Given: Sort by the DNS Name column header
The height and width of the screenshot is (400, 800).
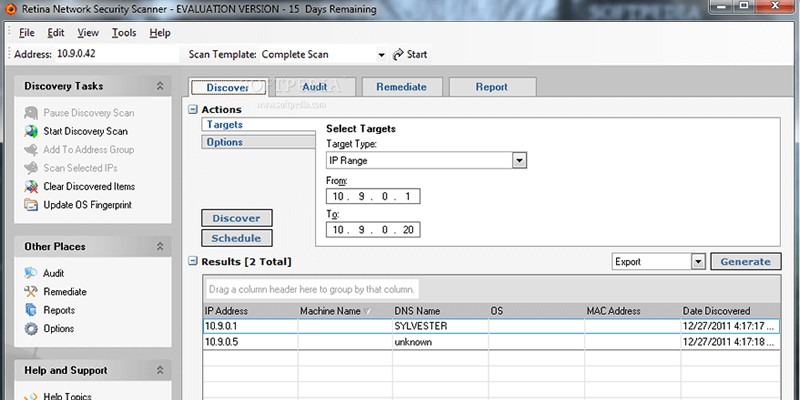Looking at the screenshot, I should click(440, 311).
